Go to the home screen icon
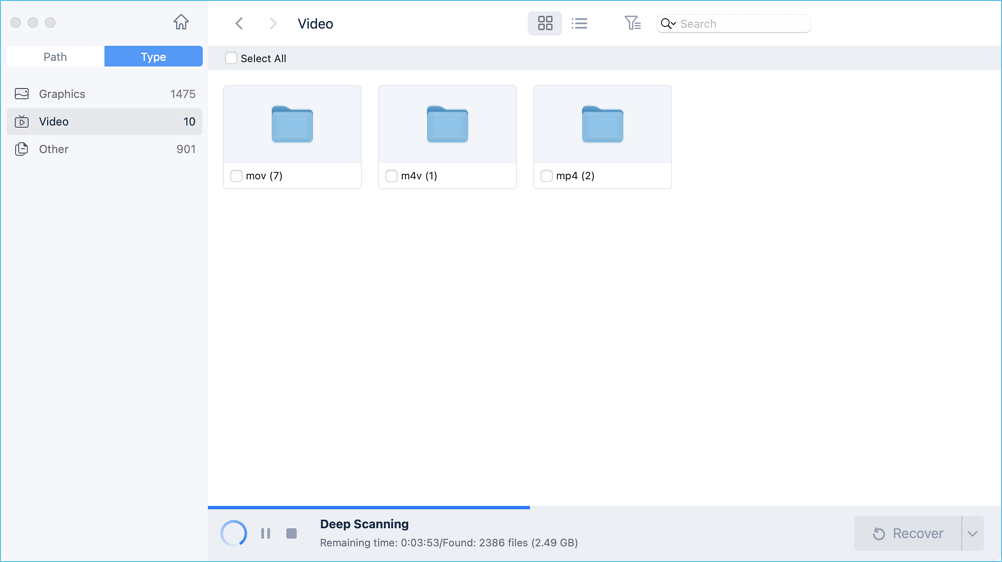The image size is (1002, 562). (x=181, y=22)
